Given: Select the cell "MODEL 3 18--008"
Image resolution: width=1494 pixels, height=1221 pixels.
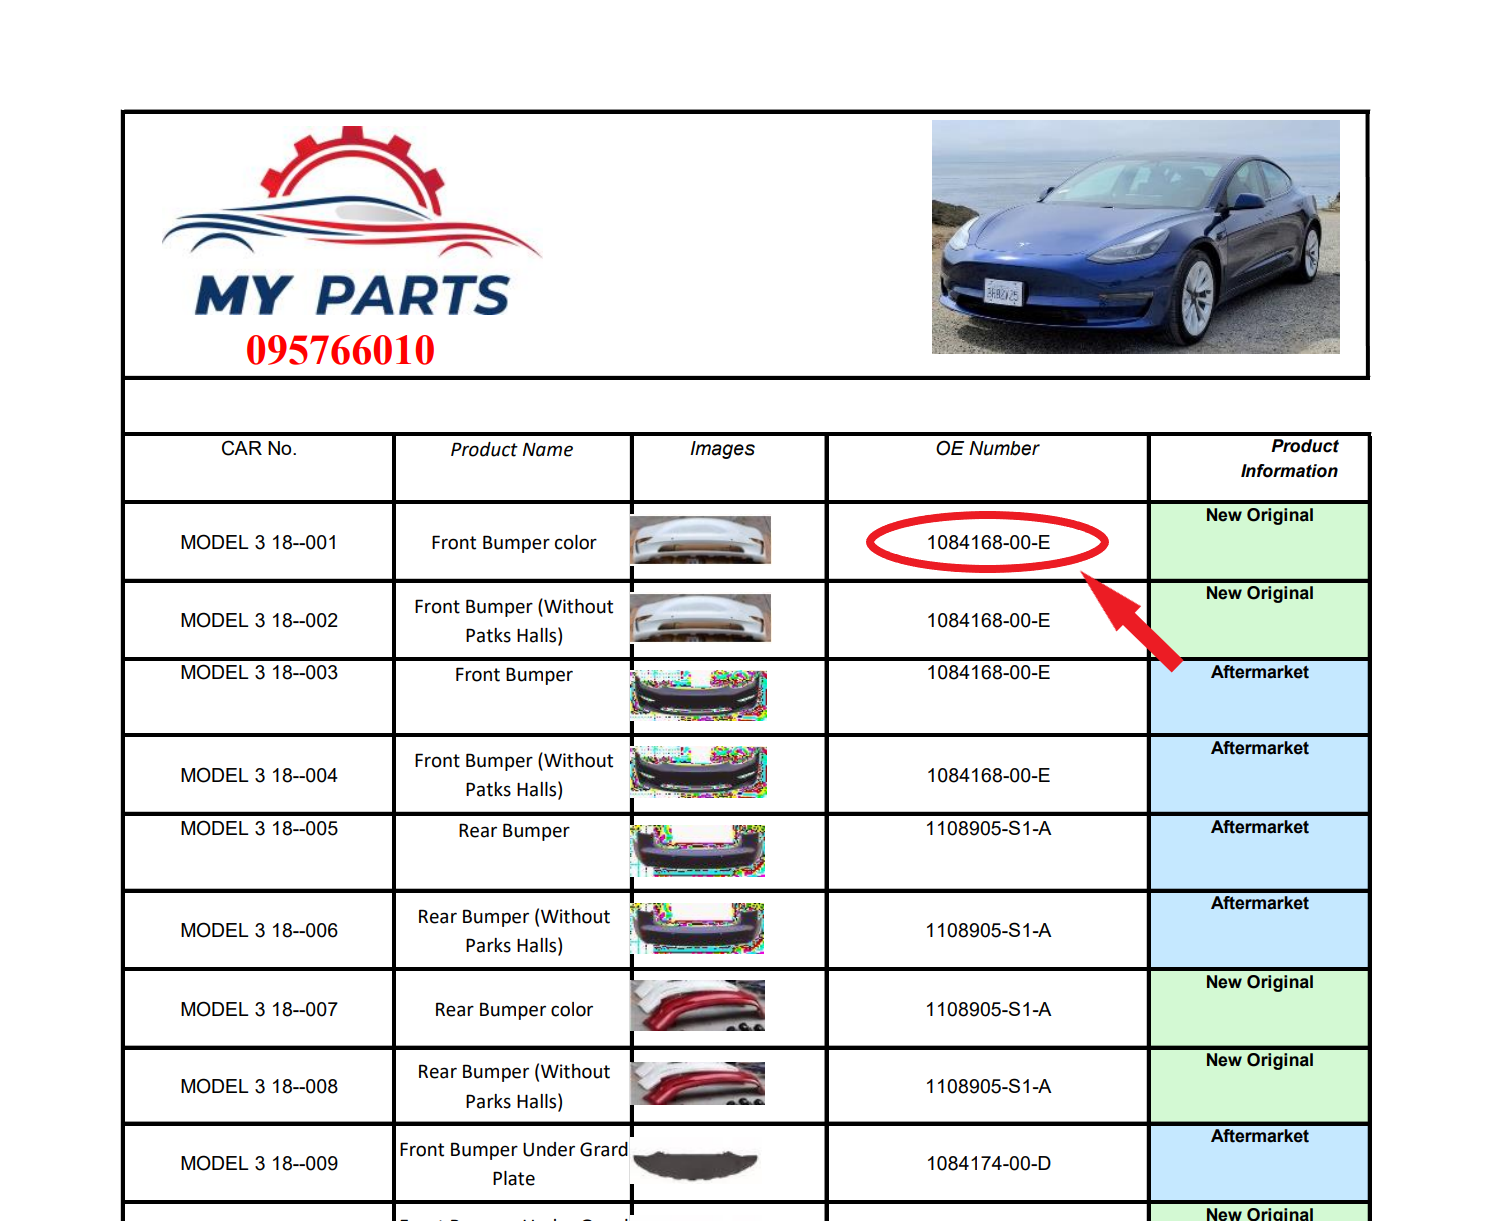Looking at the screenshot, I should coord(259,1086).
